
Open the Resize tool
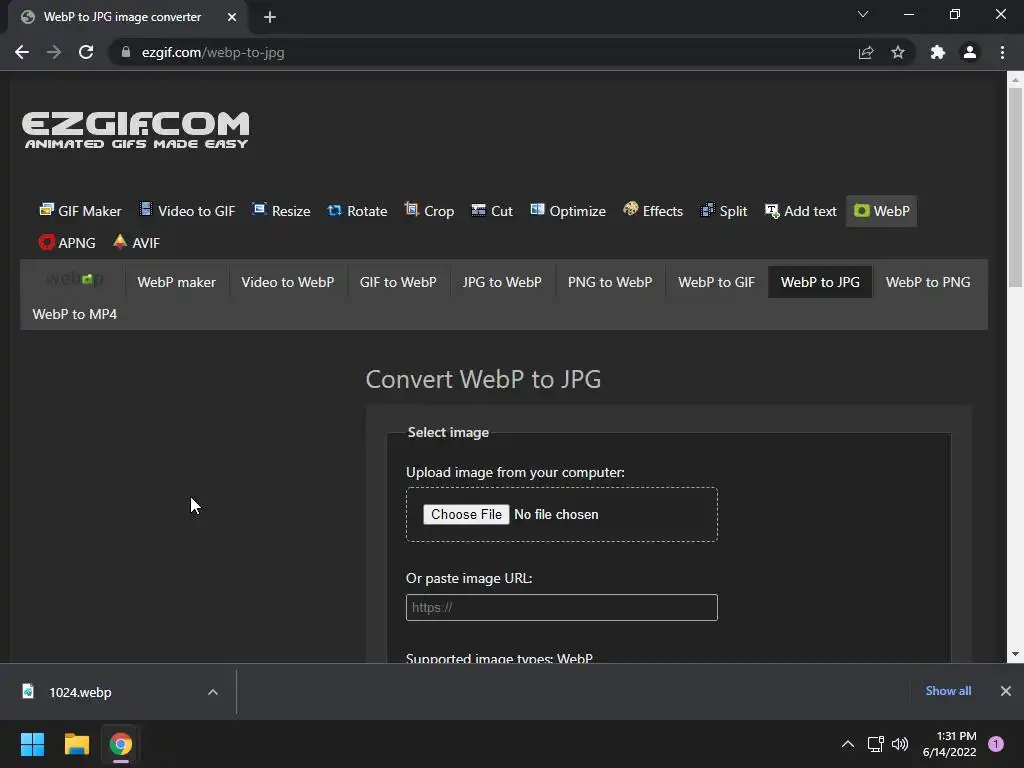281,211
